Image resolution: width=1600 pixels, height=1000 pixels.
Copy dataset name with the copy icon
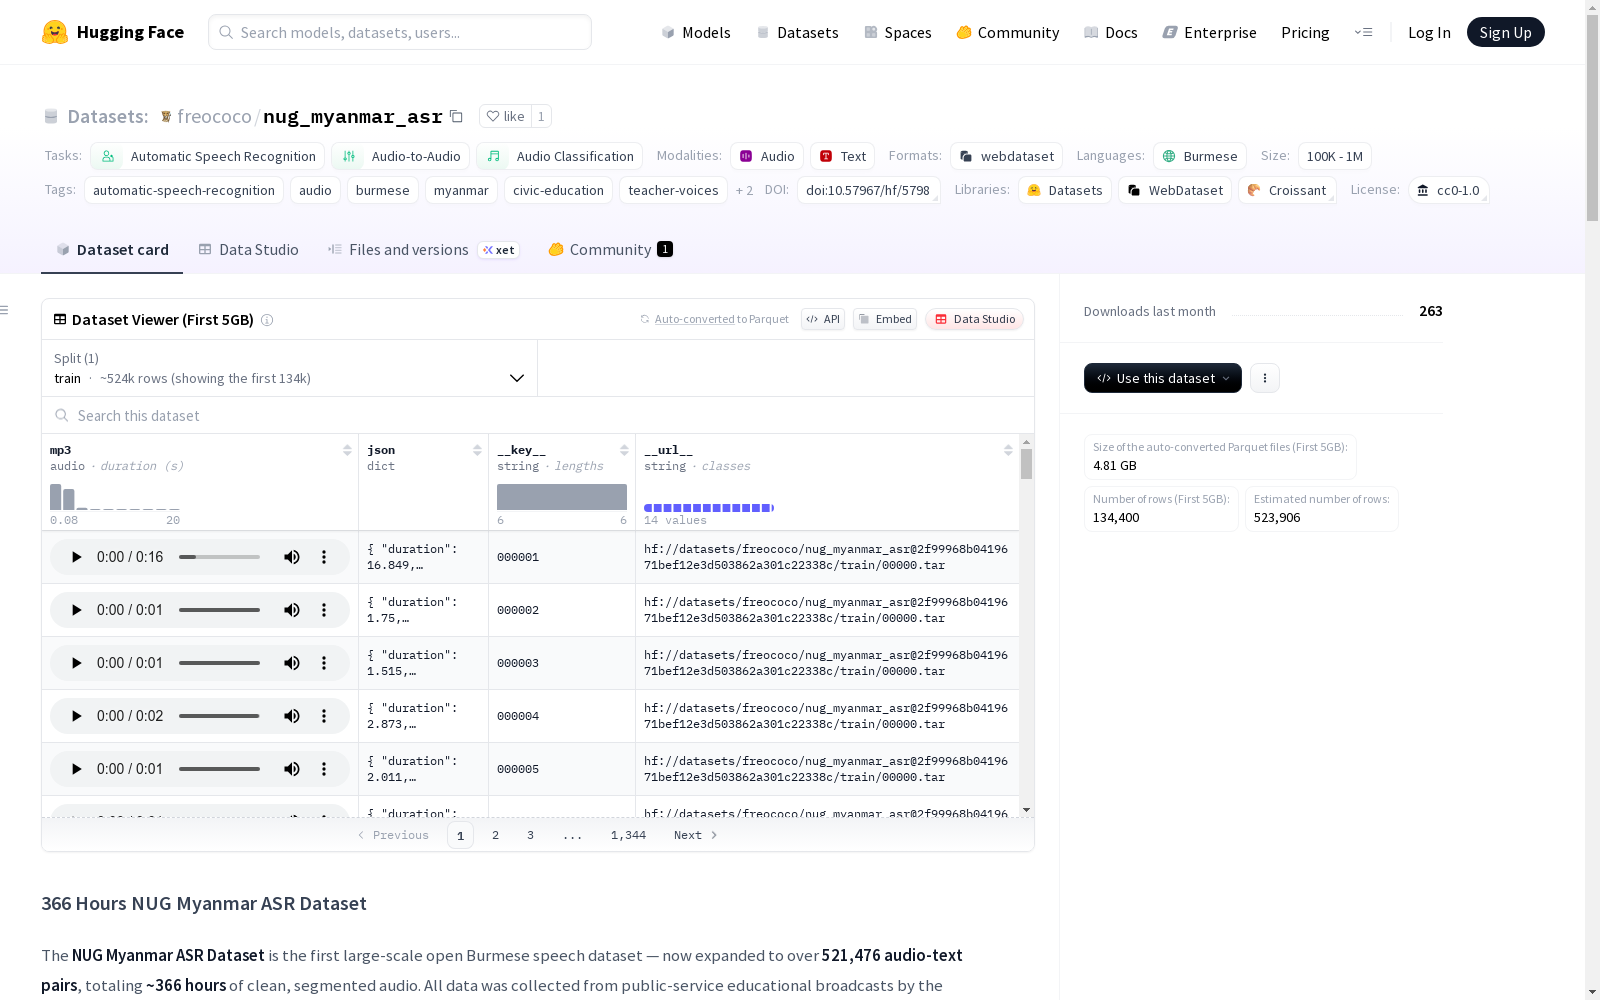click(456, 116)
